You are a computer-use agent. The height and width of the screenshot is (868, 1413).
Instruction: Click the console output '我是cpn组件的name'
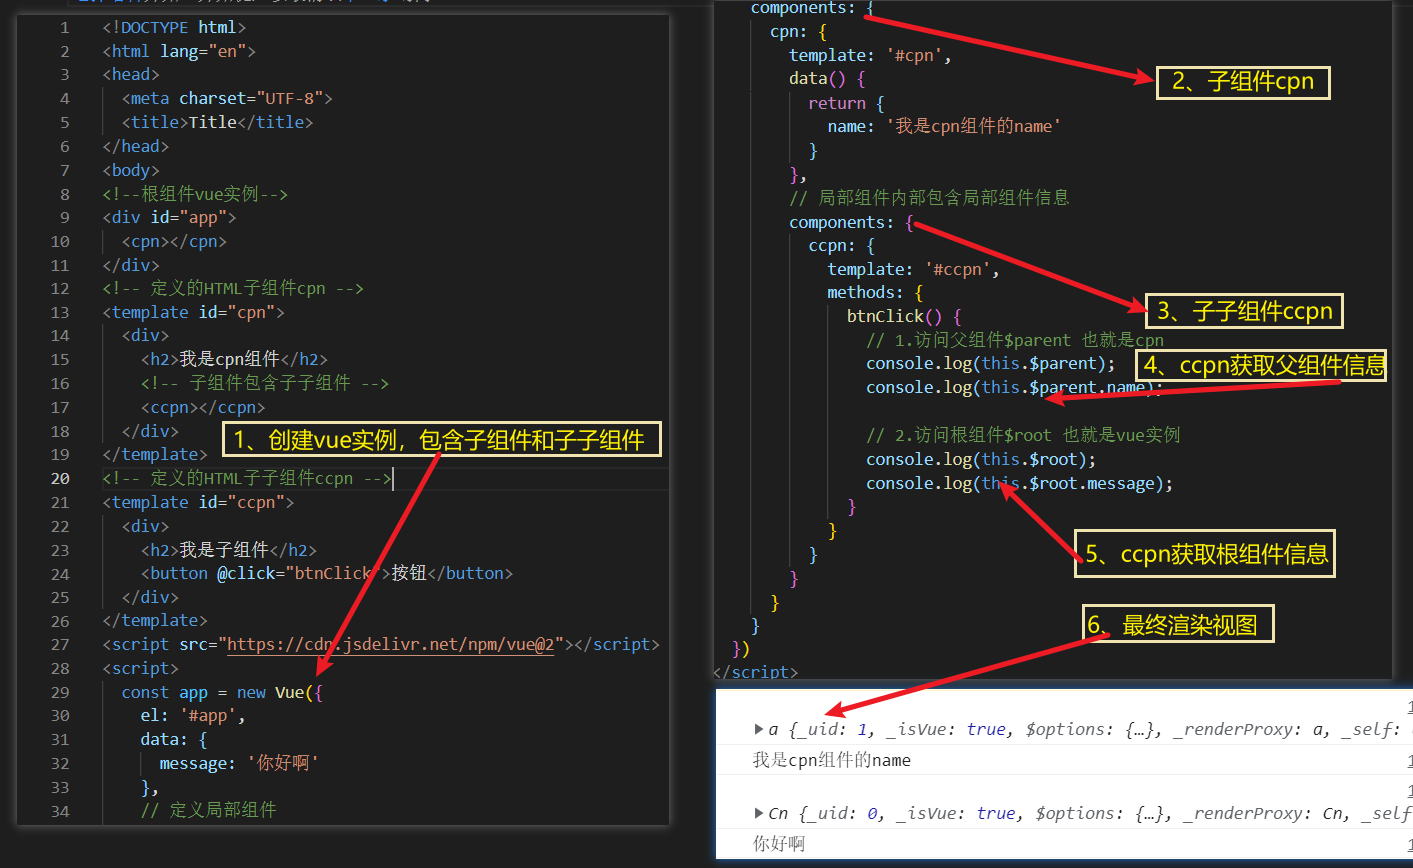pyautogui.click(x=832, y=760)
